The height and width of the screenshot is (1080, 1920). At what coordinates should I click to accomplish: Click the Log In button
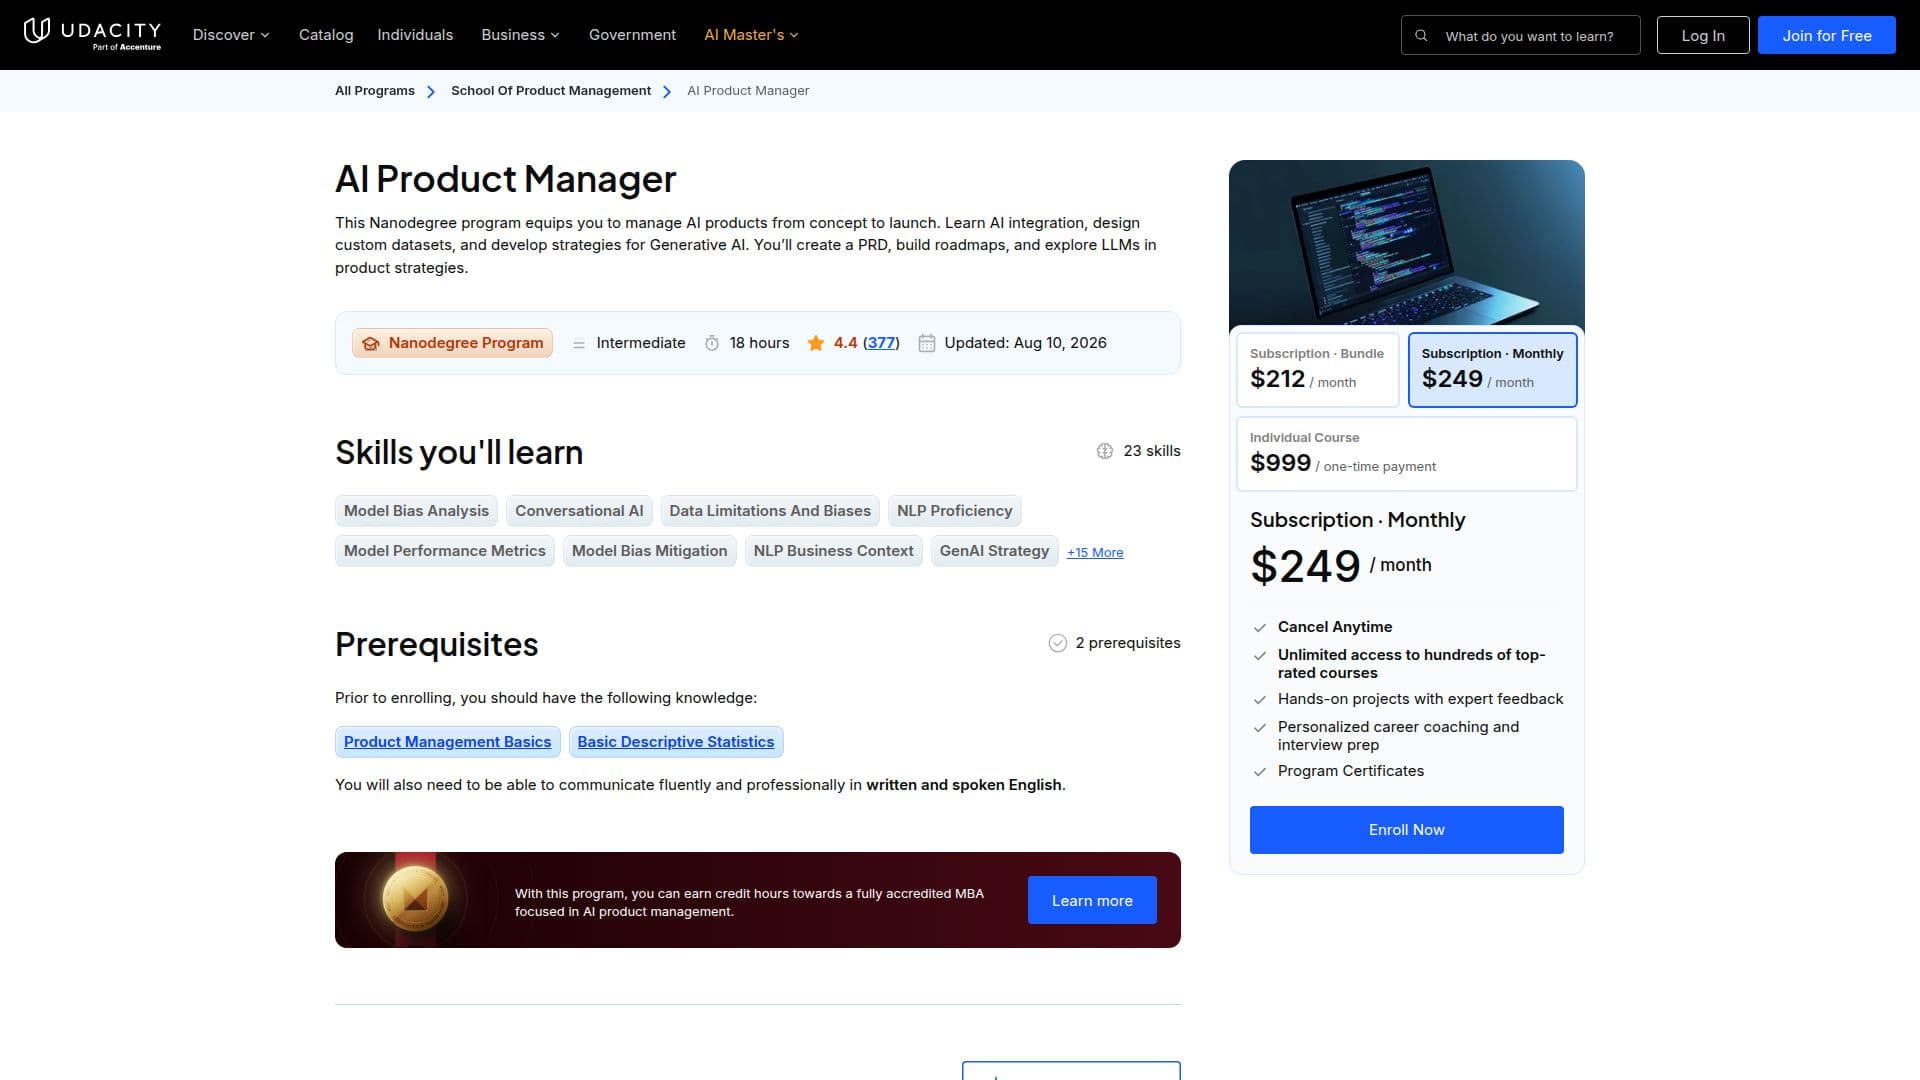[x=1702, y=35]
